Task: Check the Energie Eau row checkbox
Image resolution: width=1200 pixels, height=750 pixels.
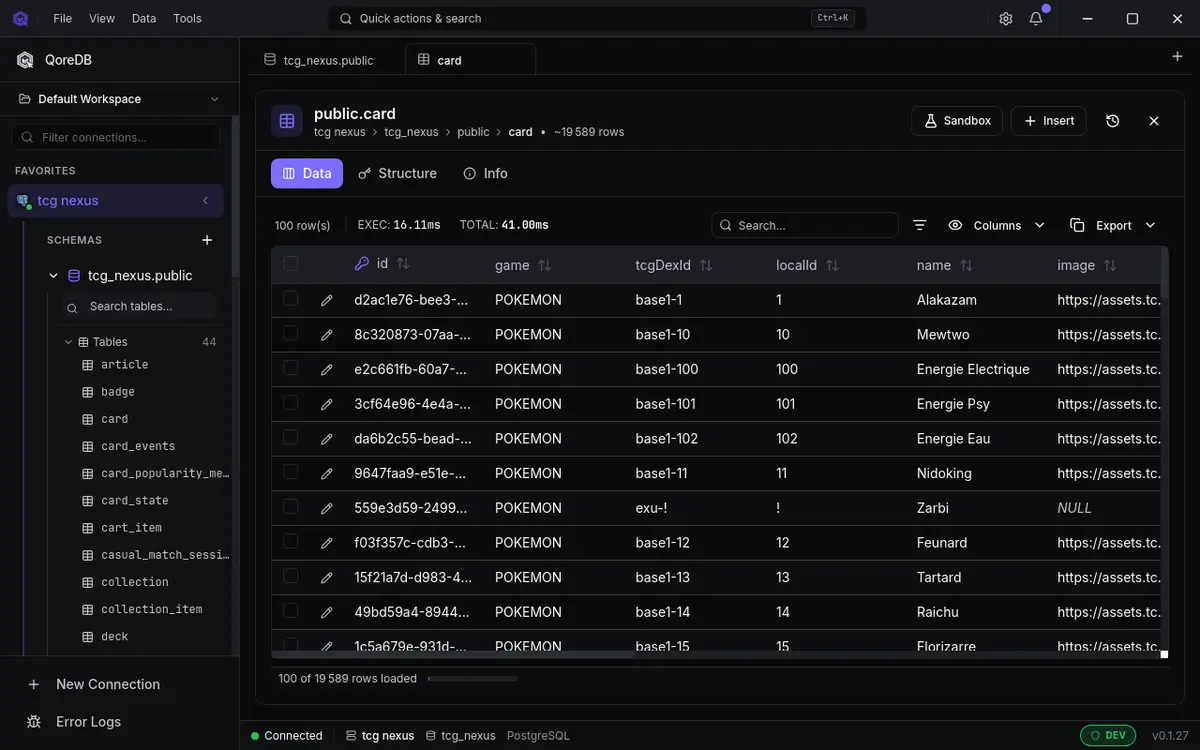Action: pos(290,437)
